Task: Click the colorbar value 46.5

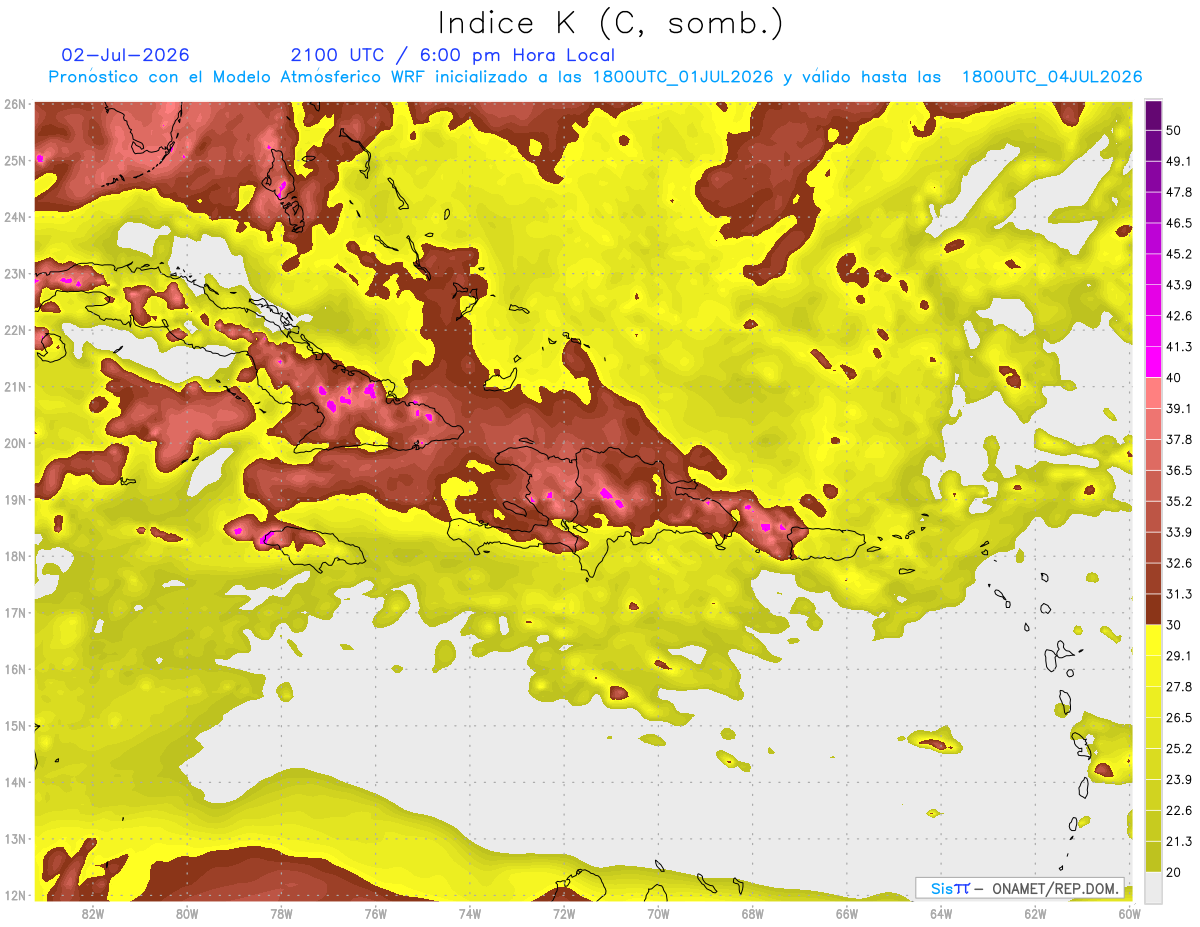Action: pos(1179,223)
